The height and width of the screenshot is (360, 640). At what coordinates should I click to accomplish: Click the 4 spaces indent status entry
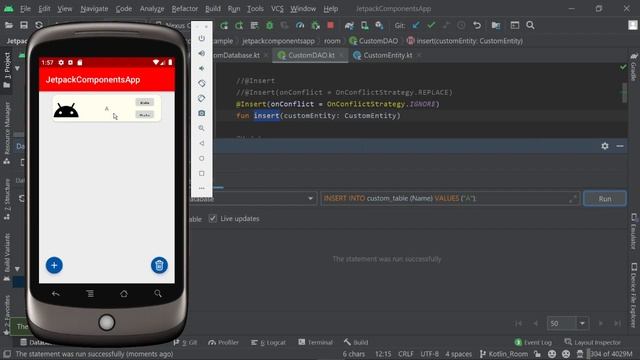coord(458,354)
